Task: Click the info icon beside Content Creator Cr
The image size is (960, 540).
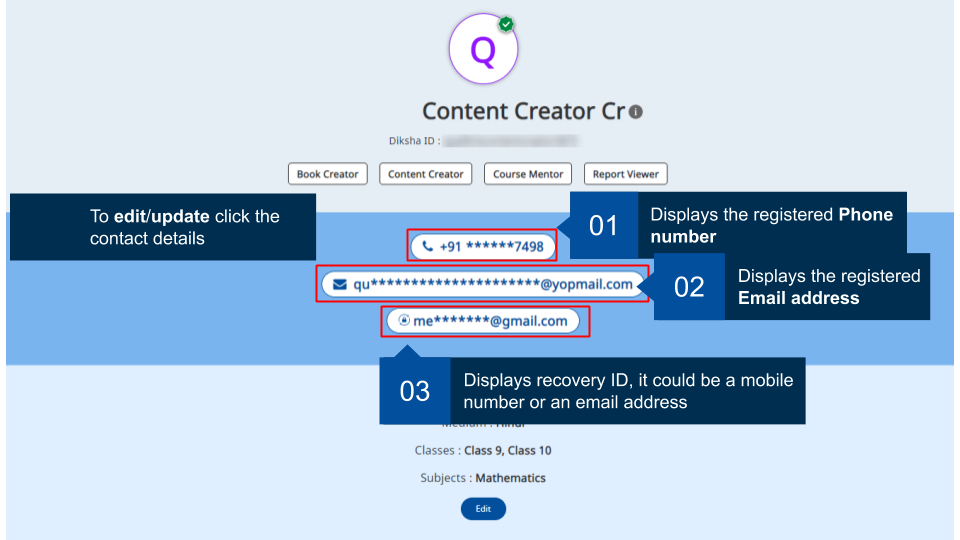Action: [x=635, y=112]
